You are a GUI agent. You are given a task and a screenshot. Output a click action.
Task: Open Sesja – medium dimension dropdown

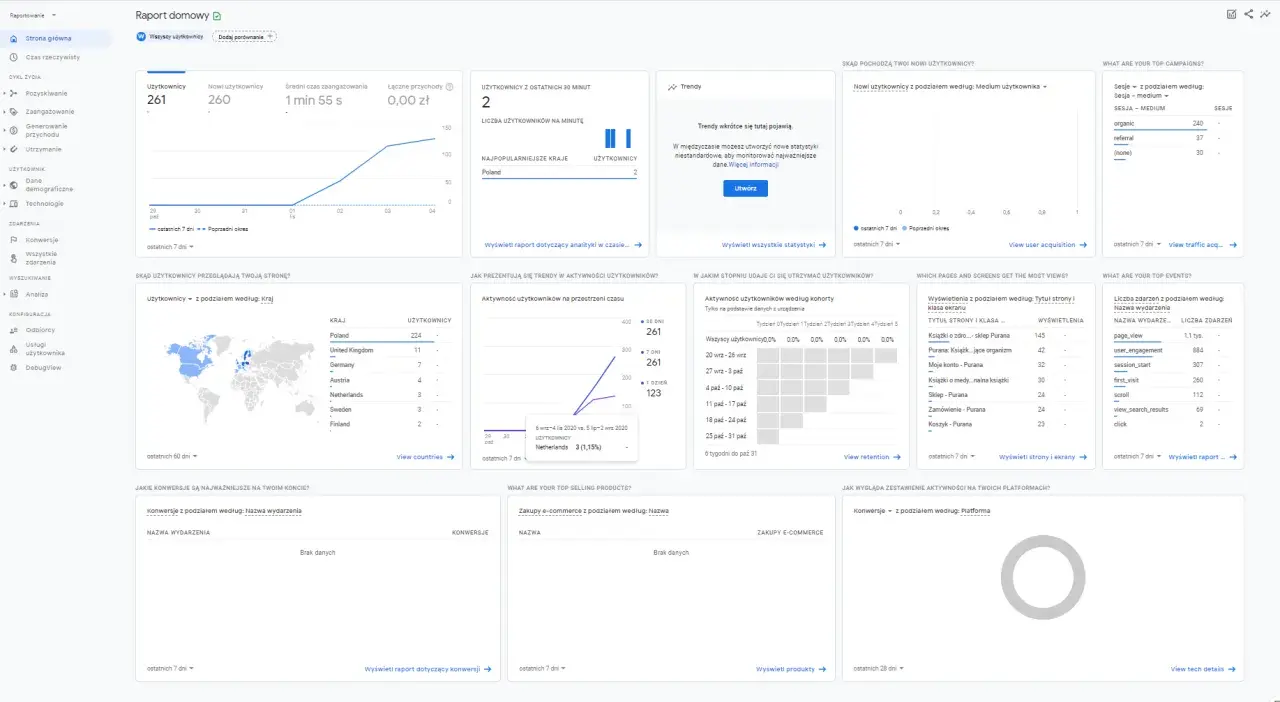point(1142,96)
